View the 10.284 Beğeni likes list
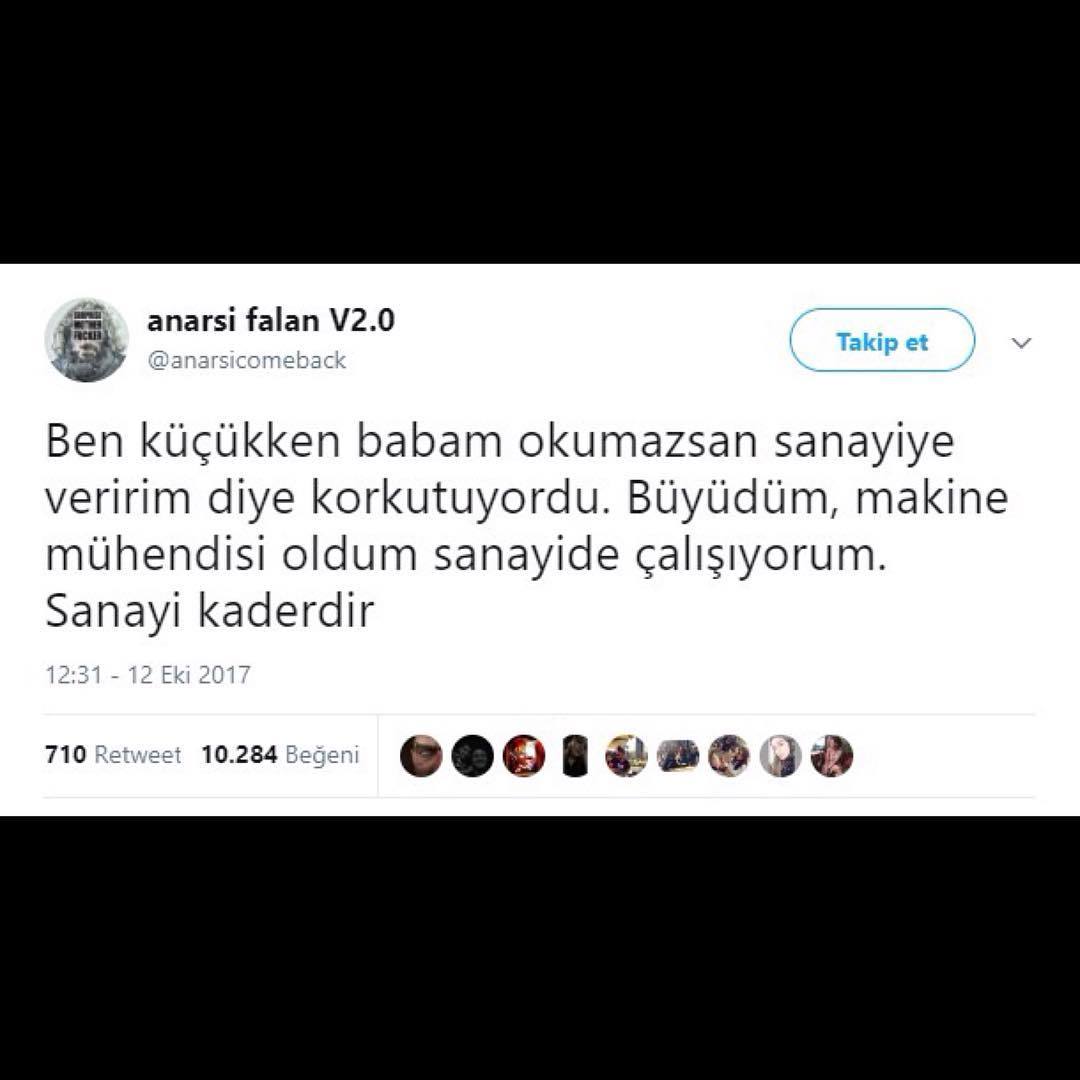Viewport: 1080px width, 1080px height. tap(280, 755)
